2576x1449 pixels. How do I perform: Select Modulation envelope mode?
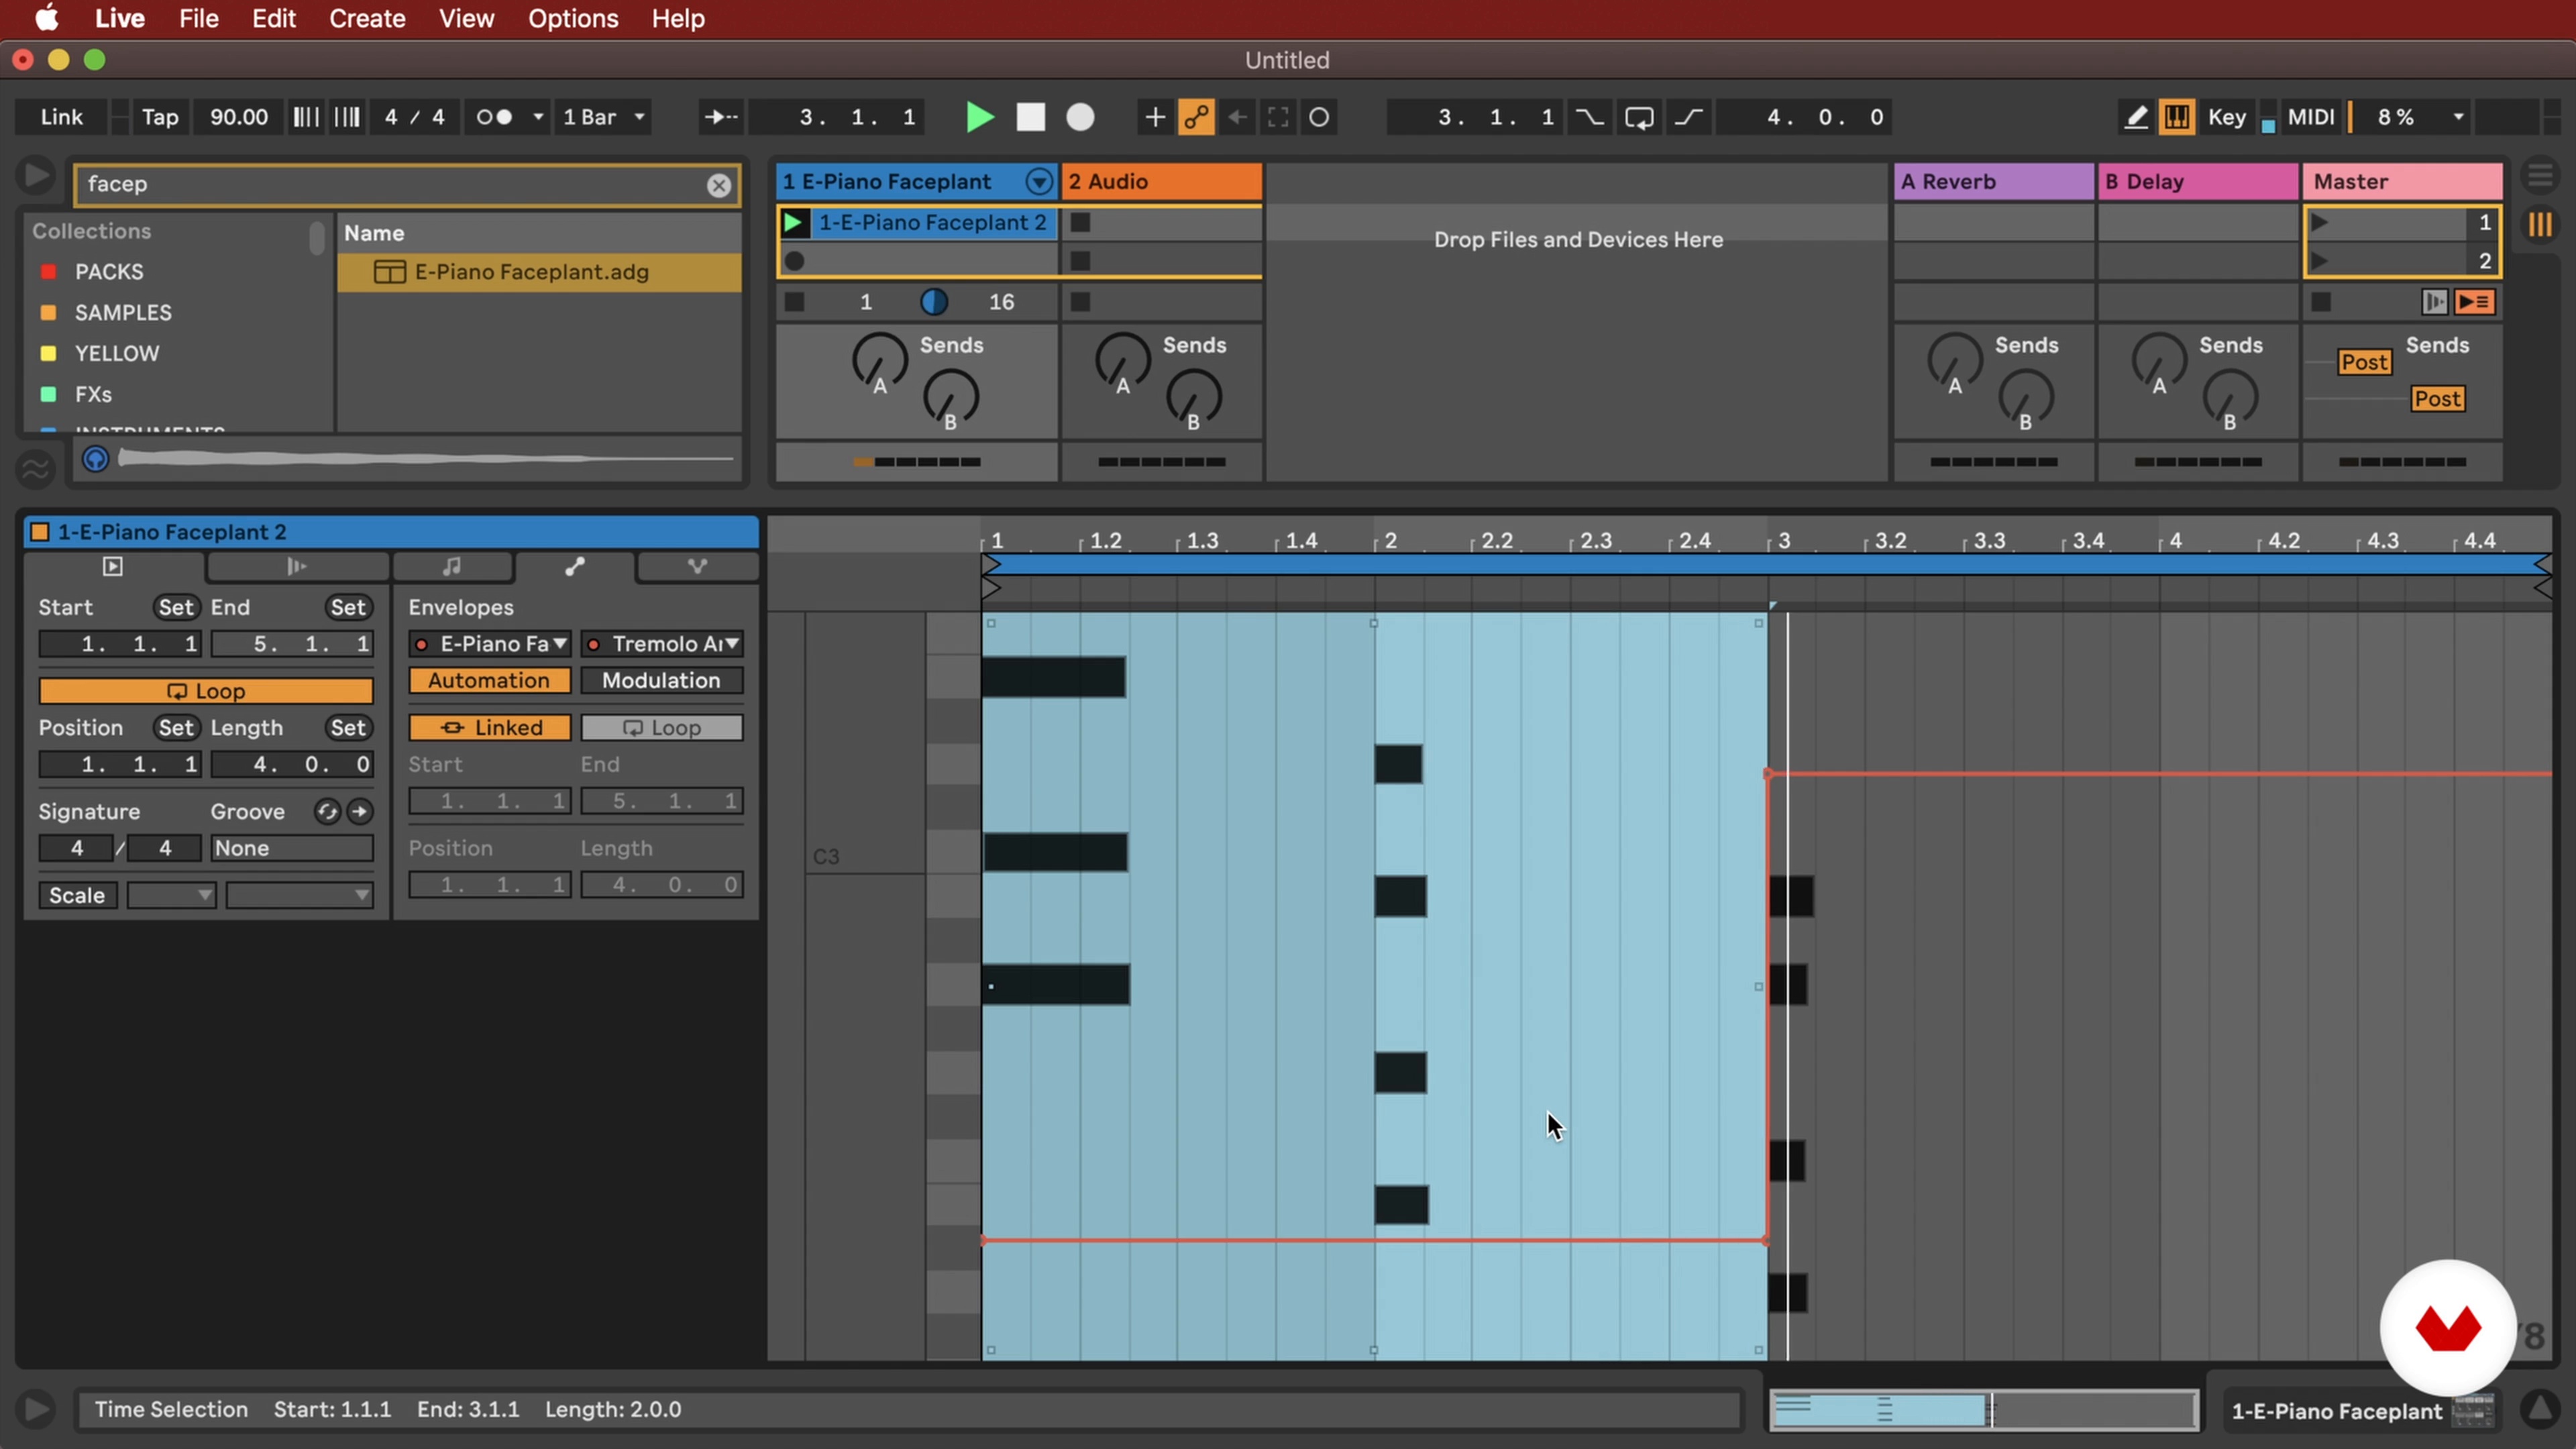661,681
